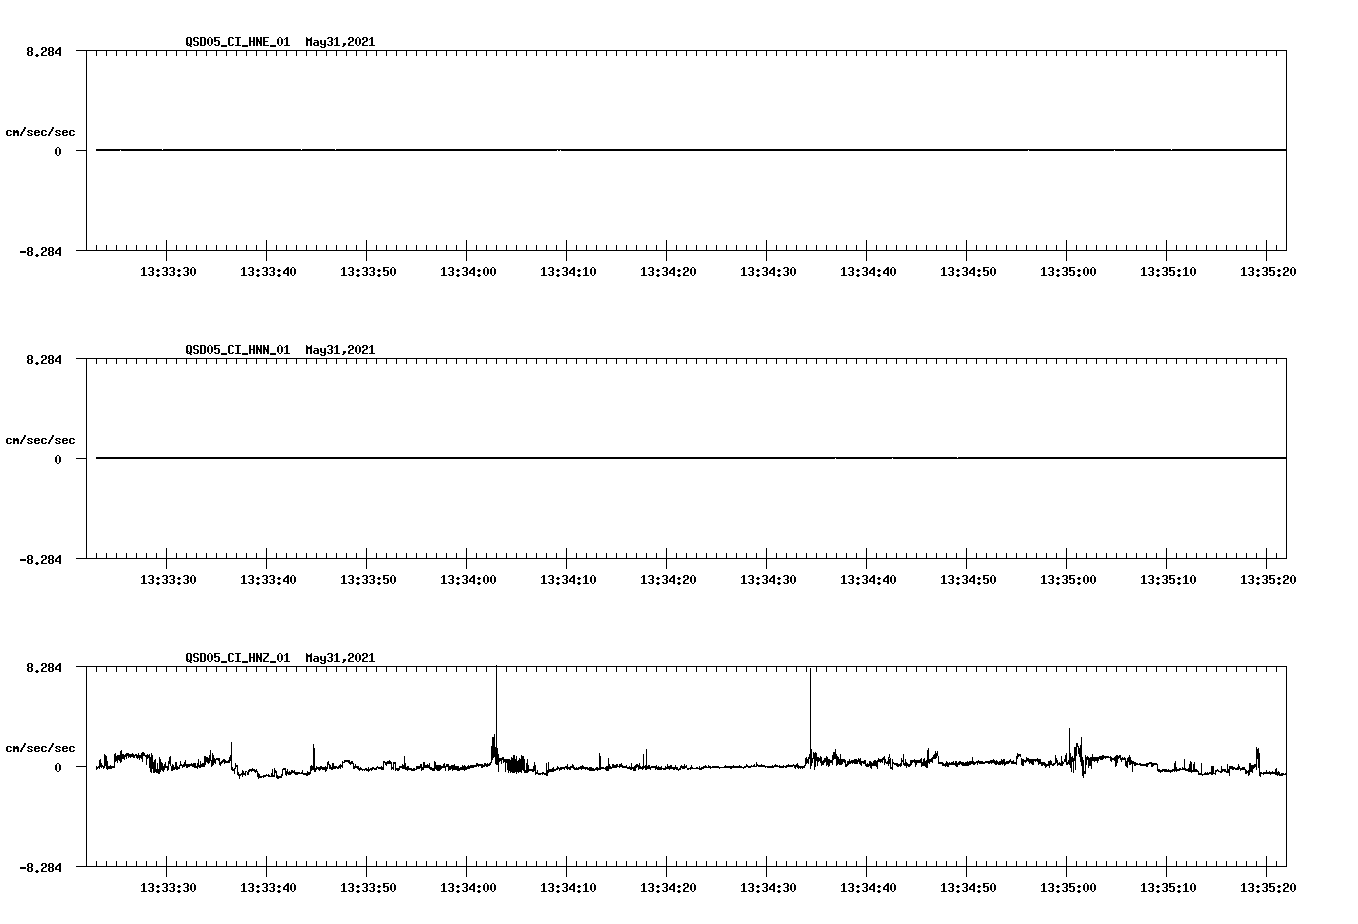
Task: Click 13:35:10 time label under HNZ chart
Action: pos(1168,888)
